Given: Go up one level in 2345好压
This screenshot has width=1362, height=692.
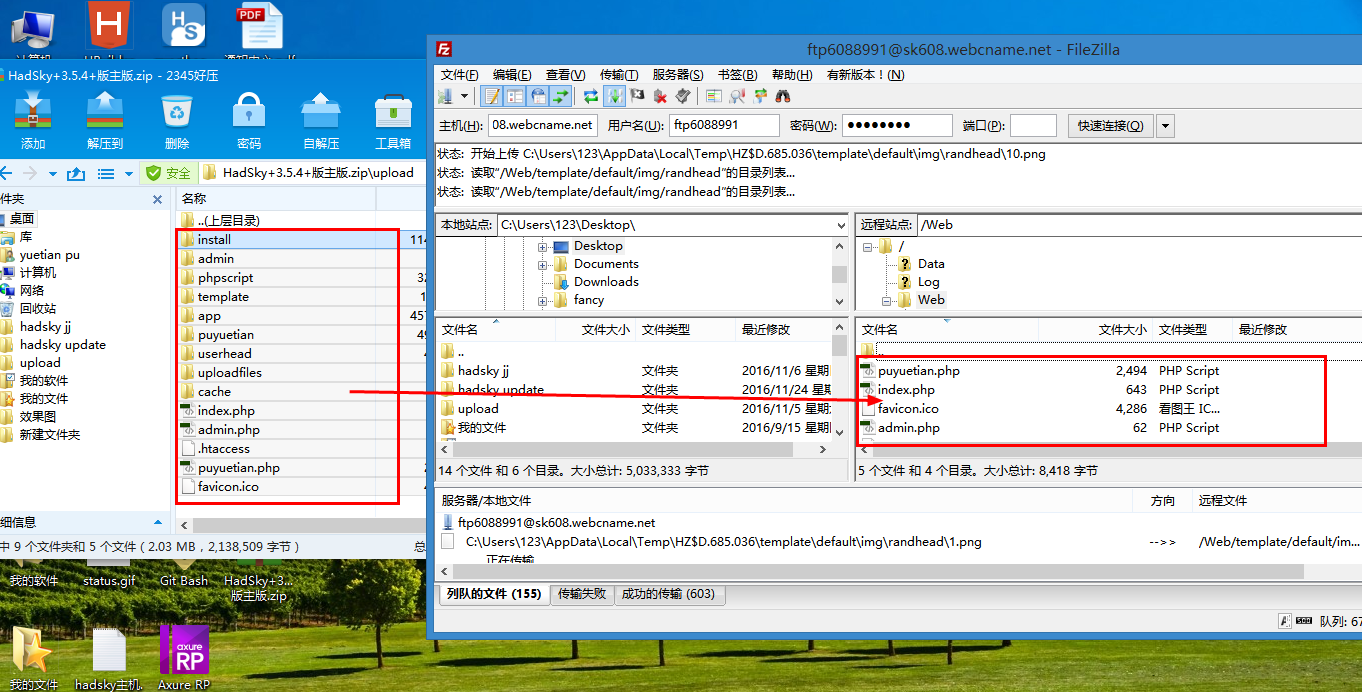Looking at the screenshot, I should click(x=76, y=173).
